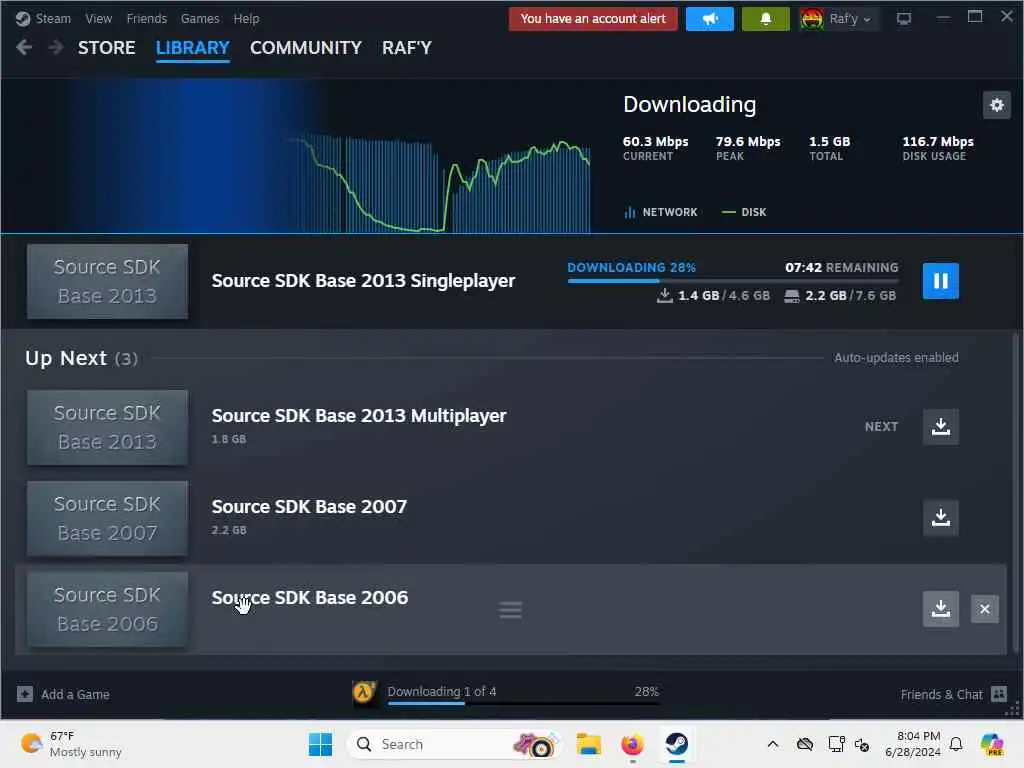The height and width of the screenshot is (768, 1024).
Task: Open the Windows notification bell
Action: (x=956, y=744)
